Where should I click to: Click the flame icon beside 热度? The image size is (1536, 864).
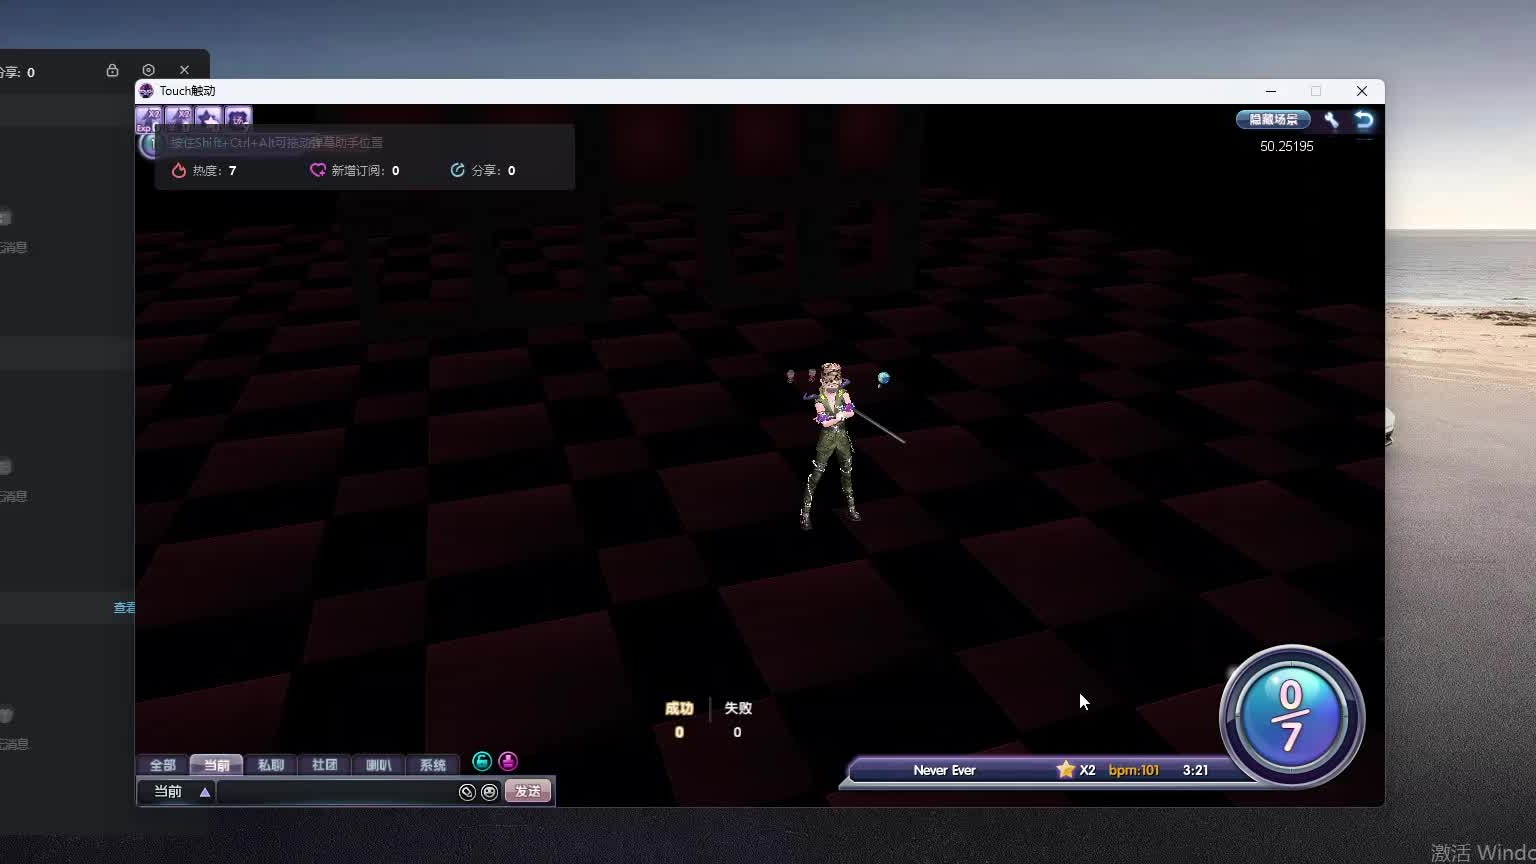(x=179, y=171)
